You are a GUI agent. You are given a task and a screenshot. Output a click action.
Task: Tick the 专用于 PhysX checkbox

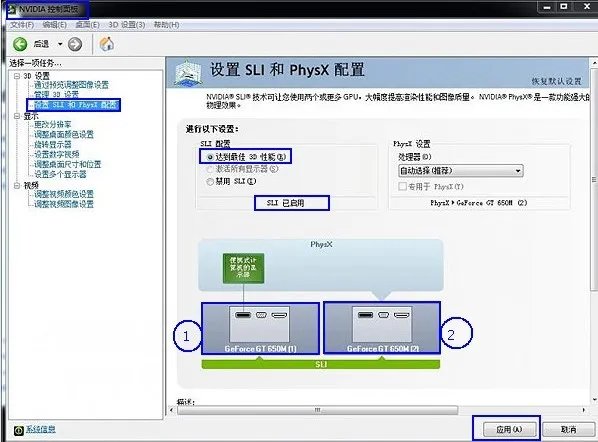coord(402,186)
